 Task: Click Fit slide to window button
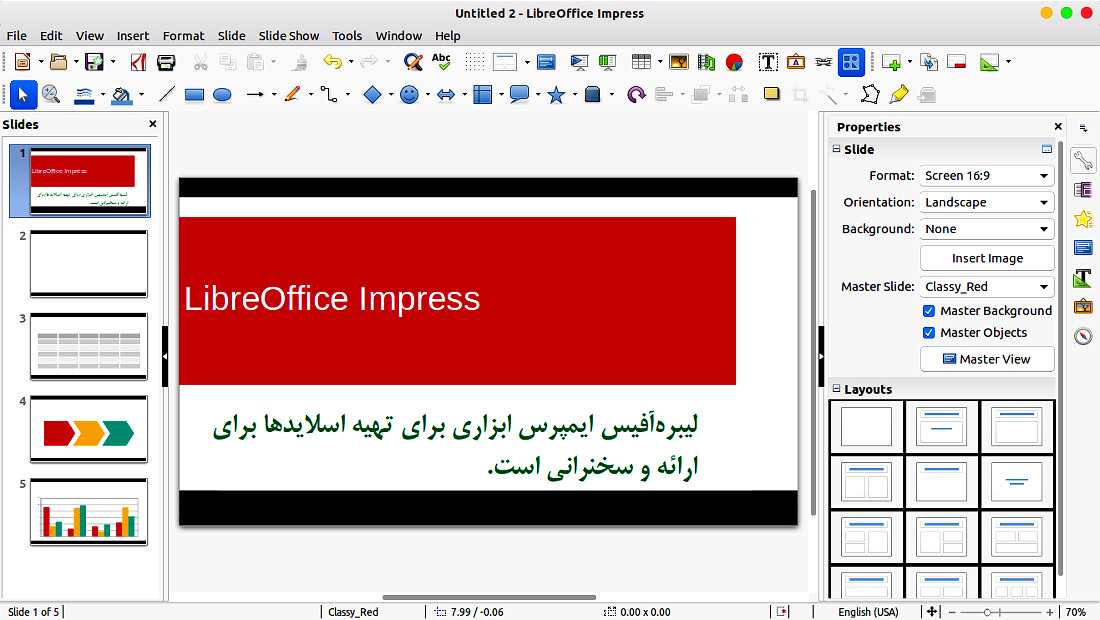pyautogui.click(x=932, y=612)
